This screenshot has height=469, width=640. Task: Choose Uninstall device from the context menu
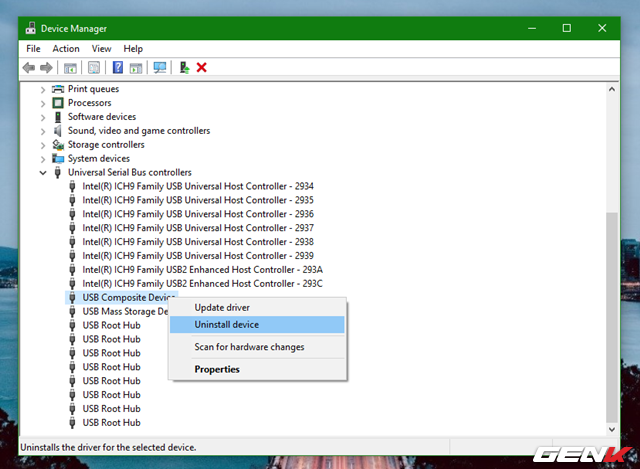tap(227, 325)
